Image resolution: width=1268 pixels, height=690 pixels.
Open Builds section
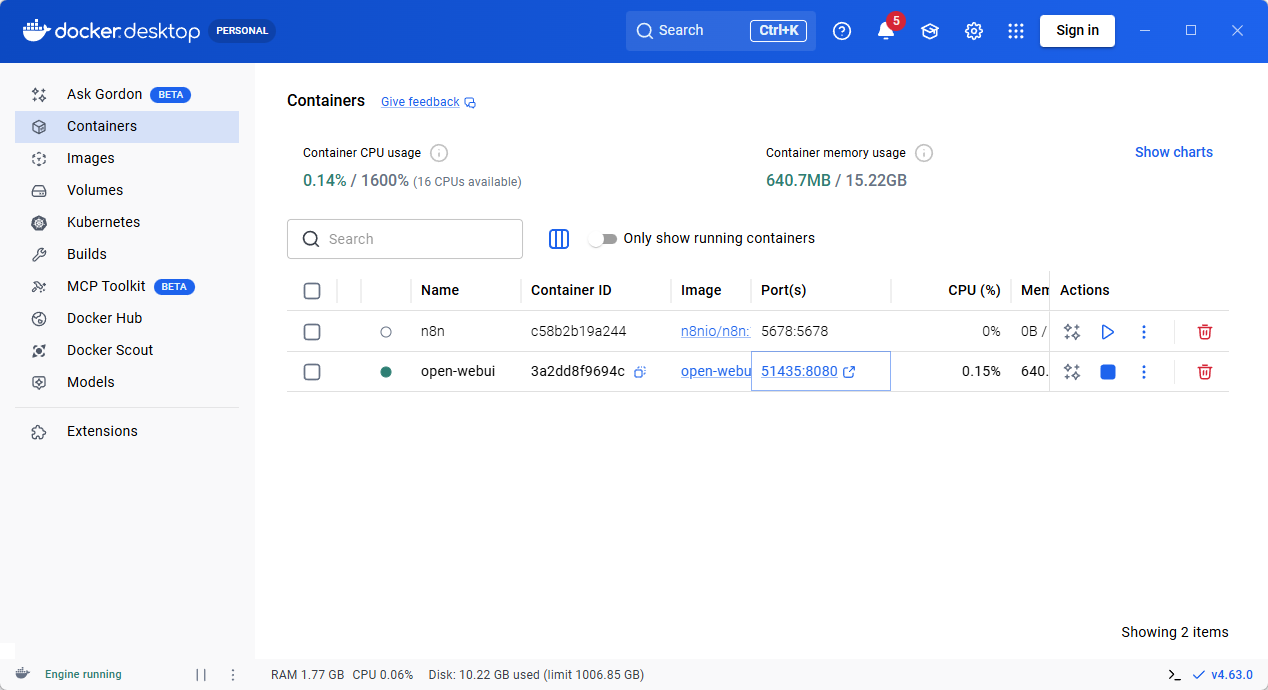[x=127, y=255]
